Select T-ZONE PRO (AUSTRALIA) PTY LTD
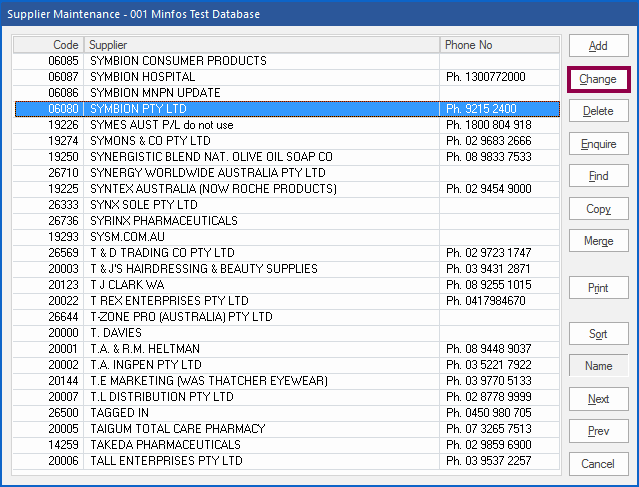 (x=286, y=317)
